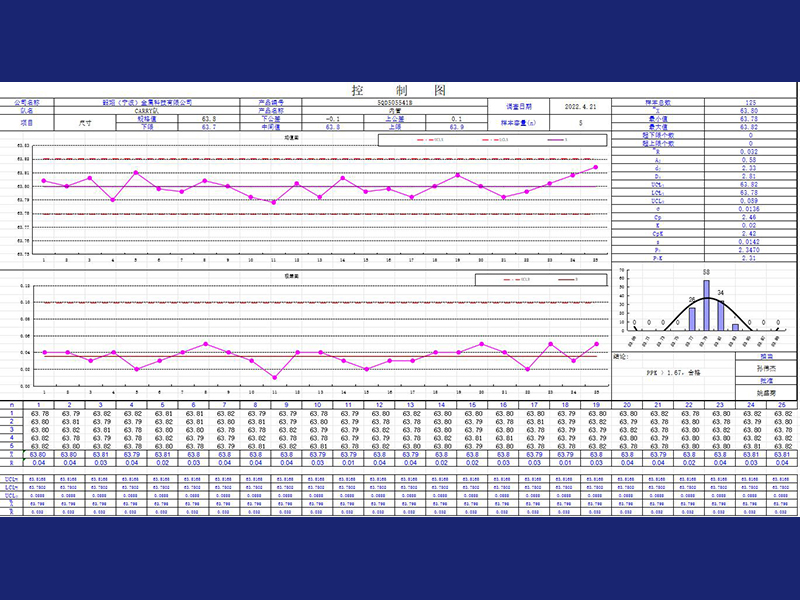800x600 pixels.
Task: Click column header 13 in the data table
Action: coord(410,405)
